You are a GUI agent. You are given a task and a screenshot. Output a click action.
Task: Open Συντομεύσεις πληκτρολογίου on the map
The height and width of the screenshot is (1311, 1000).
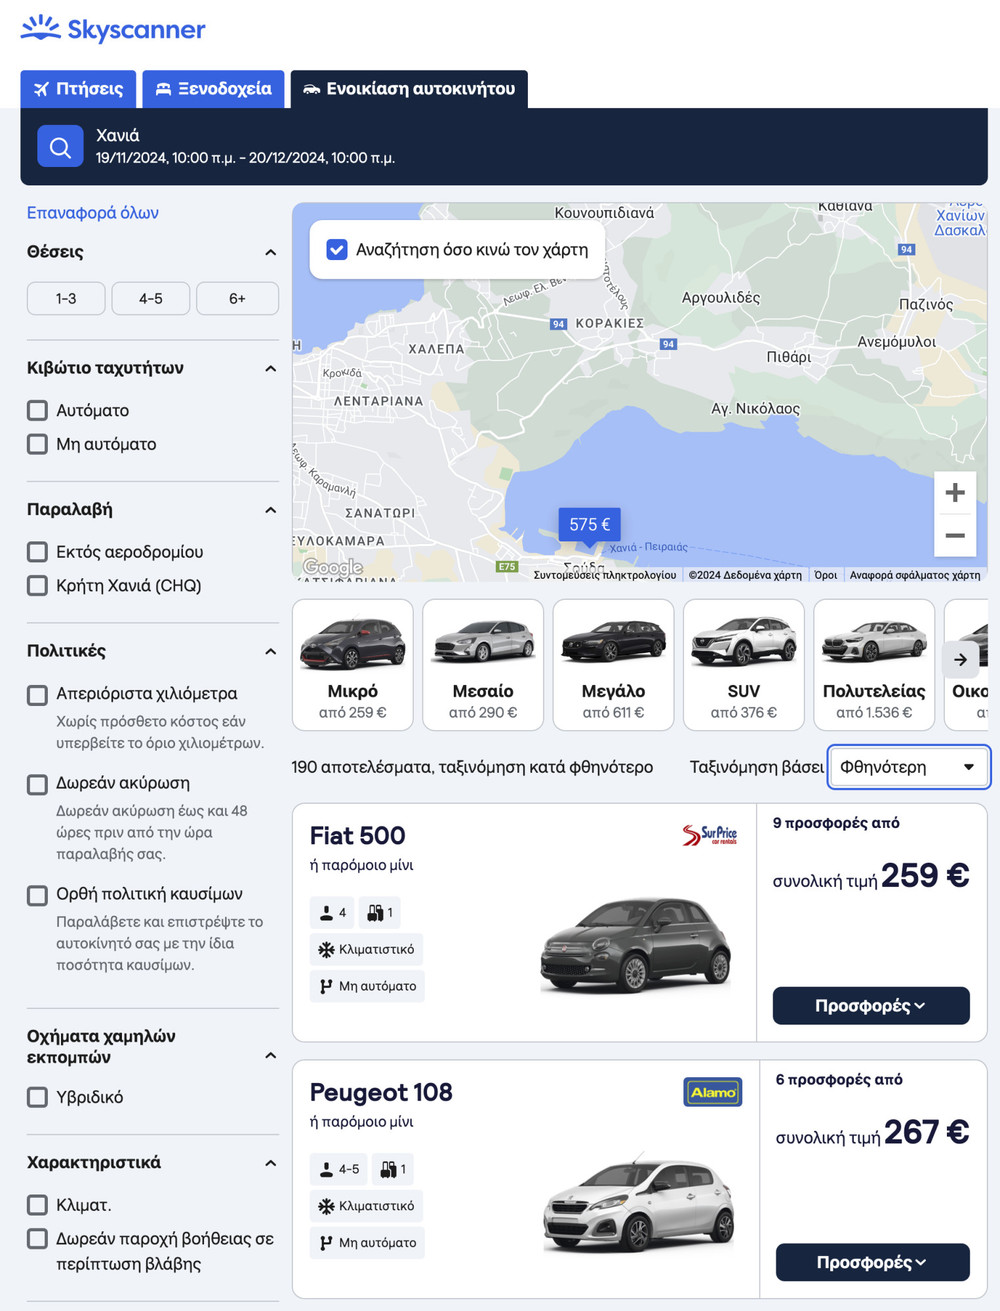(605, 575)
